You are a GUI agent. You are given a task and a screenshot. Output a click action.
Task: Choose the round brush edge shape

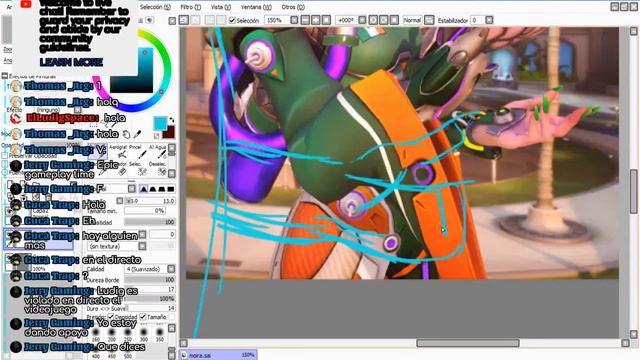(x=153, y=189)
